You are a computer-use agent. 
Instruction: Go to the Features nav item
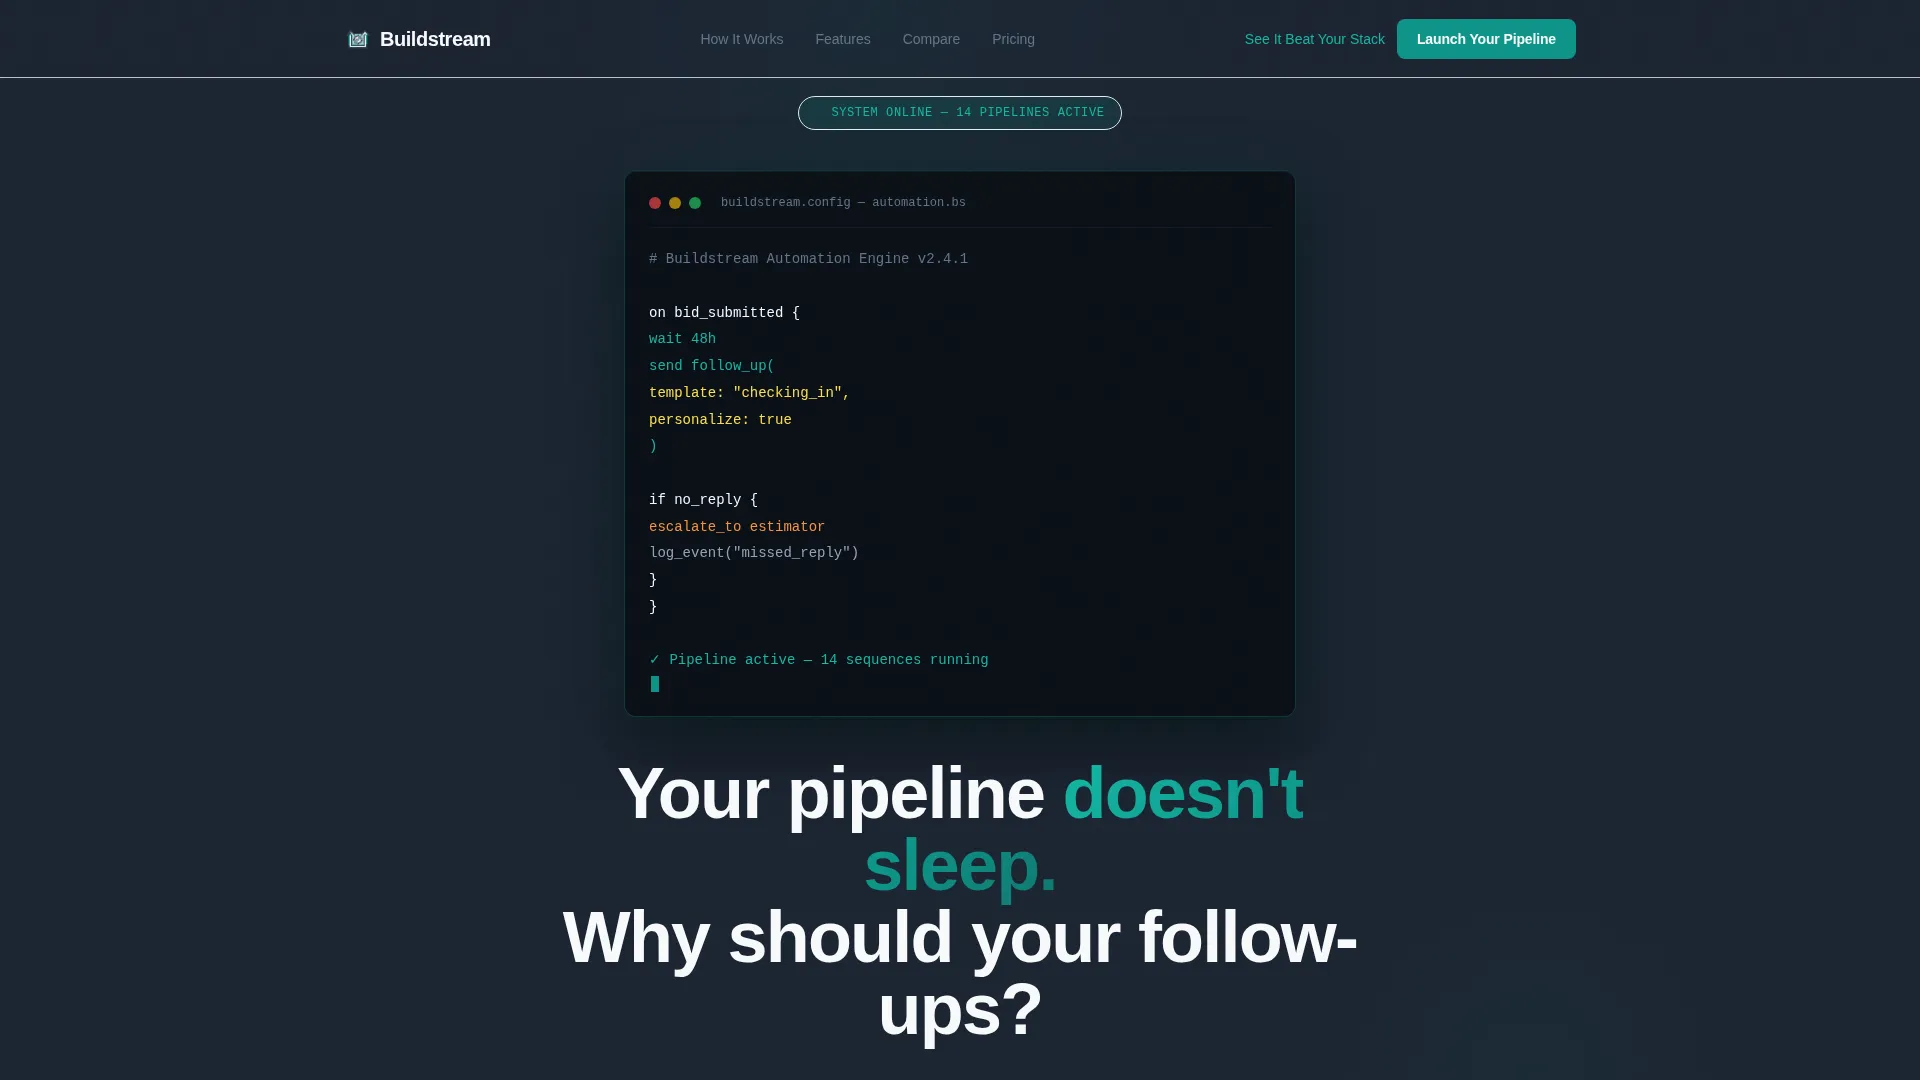point(843,39)
